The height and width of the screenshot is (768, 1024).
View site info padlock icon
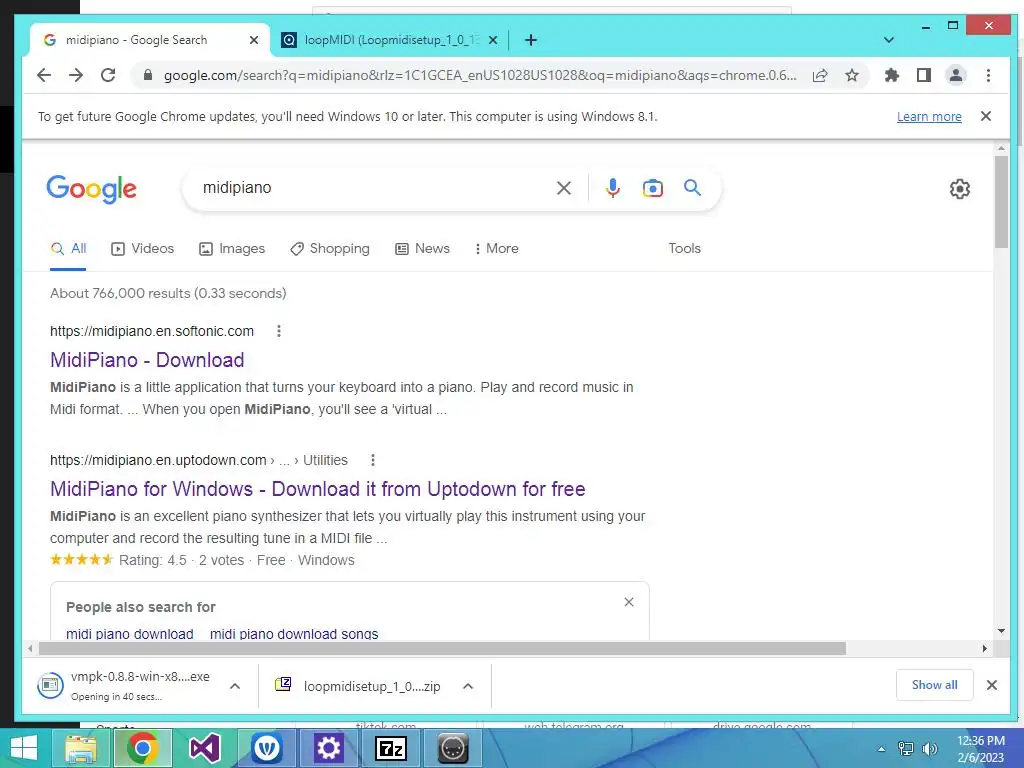click(x=148, y=75)
